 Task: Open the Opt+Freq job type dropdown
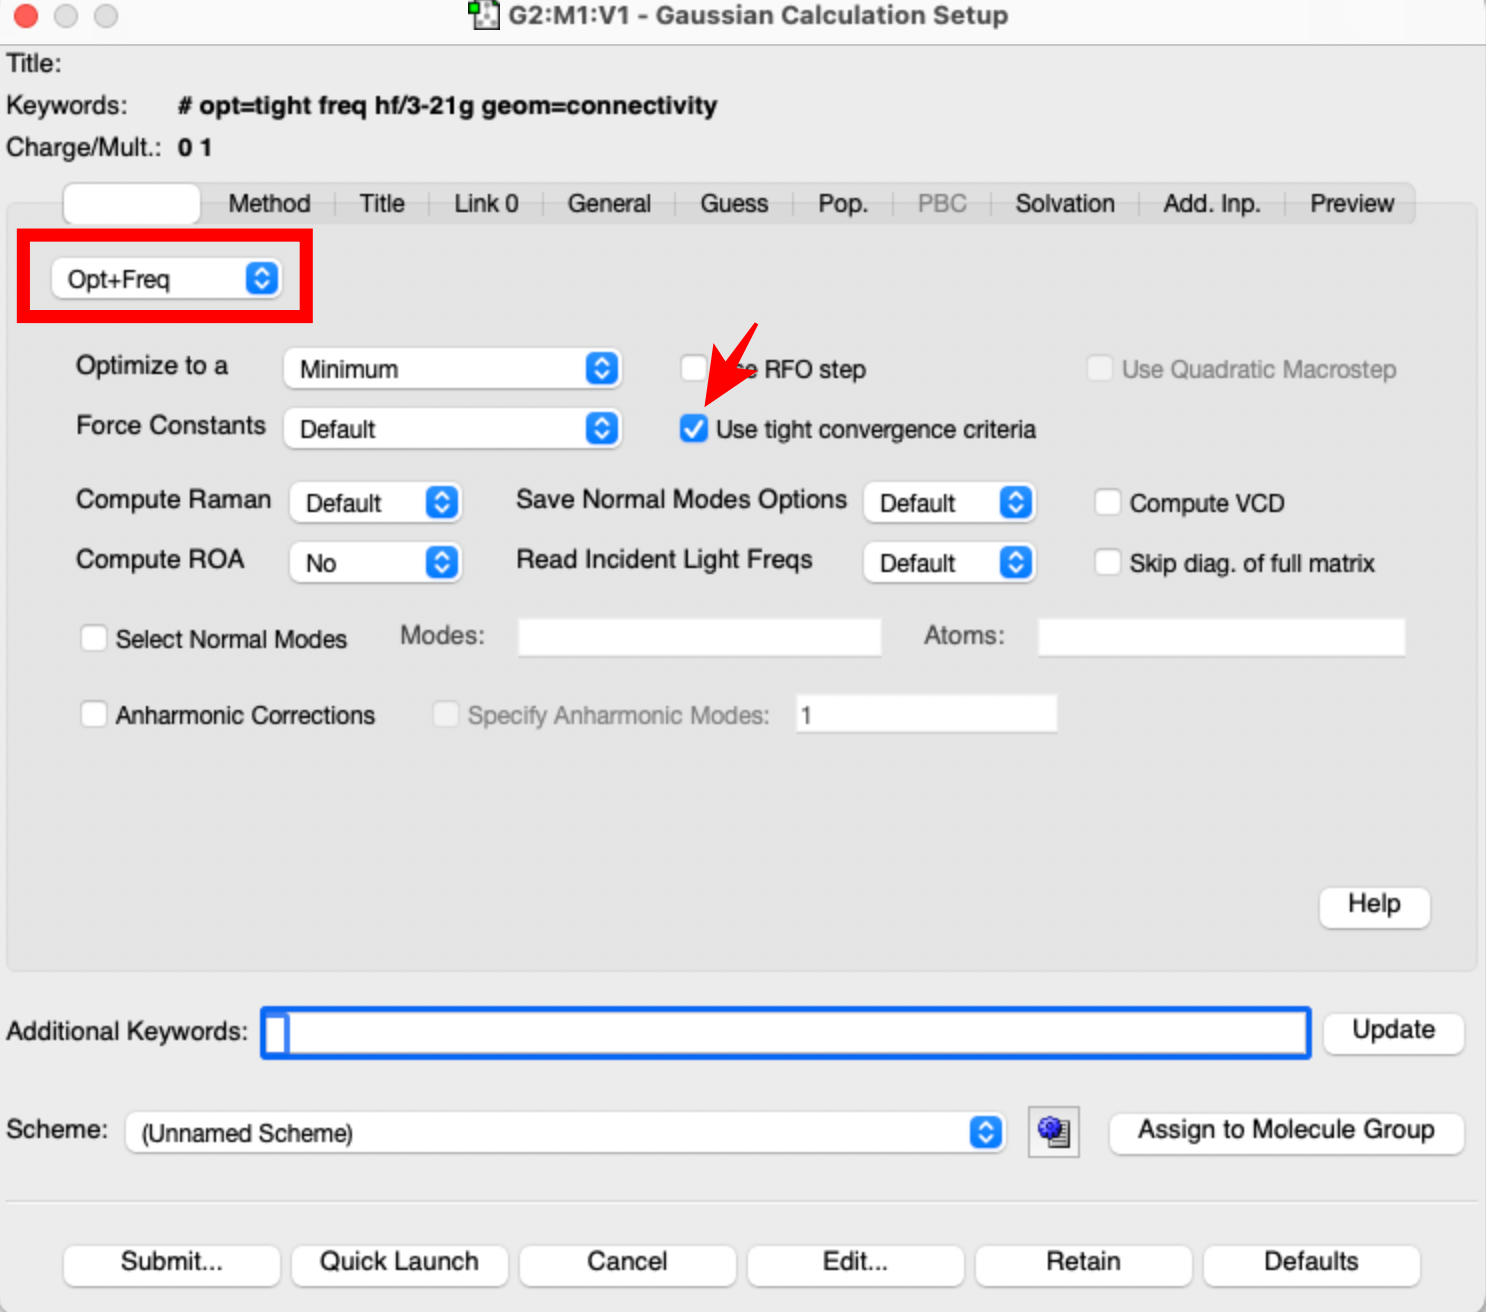pyautogui.click(x=166, y=278)
